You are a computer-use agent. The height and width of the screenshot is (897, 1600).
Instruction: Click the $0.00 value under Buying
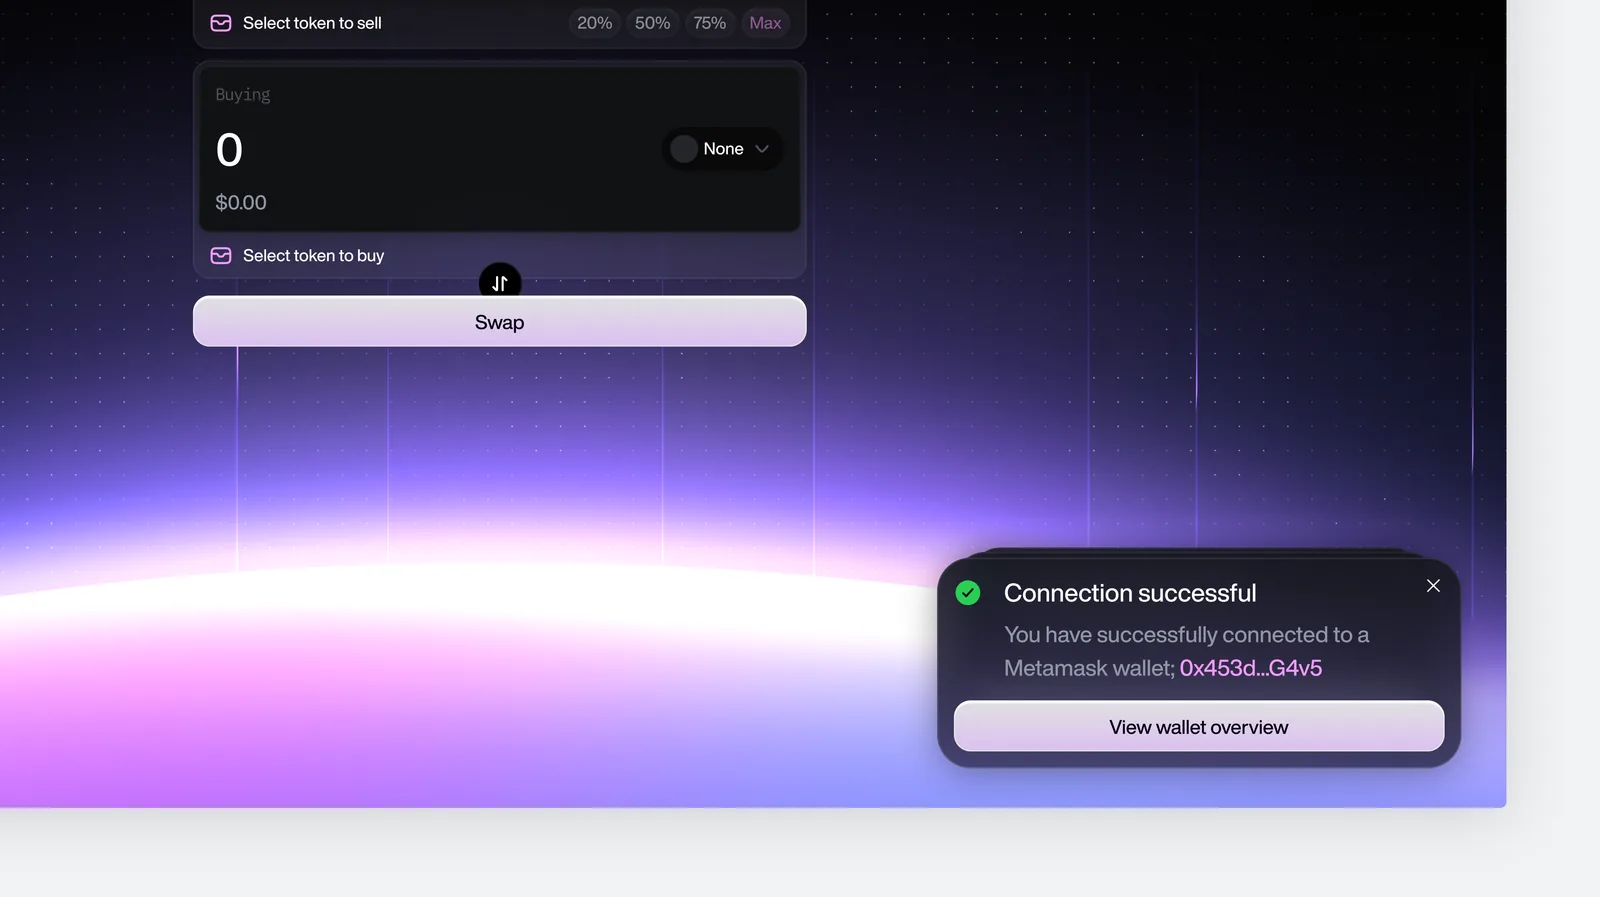pos(241,203)
